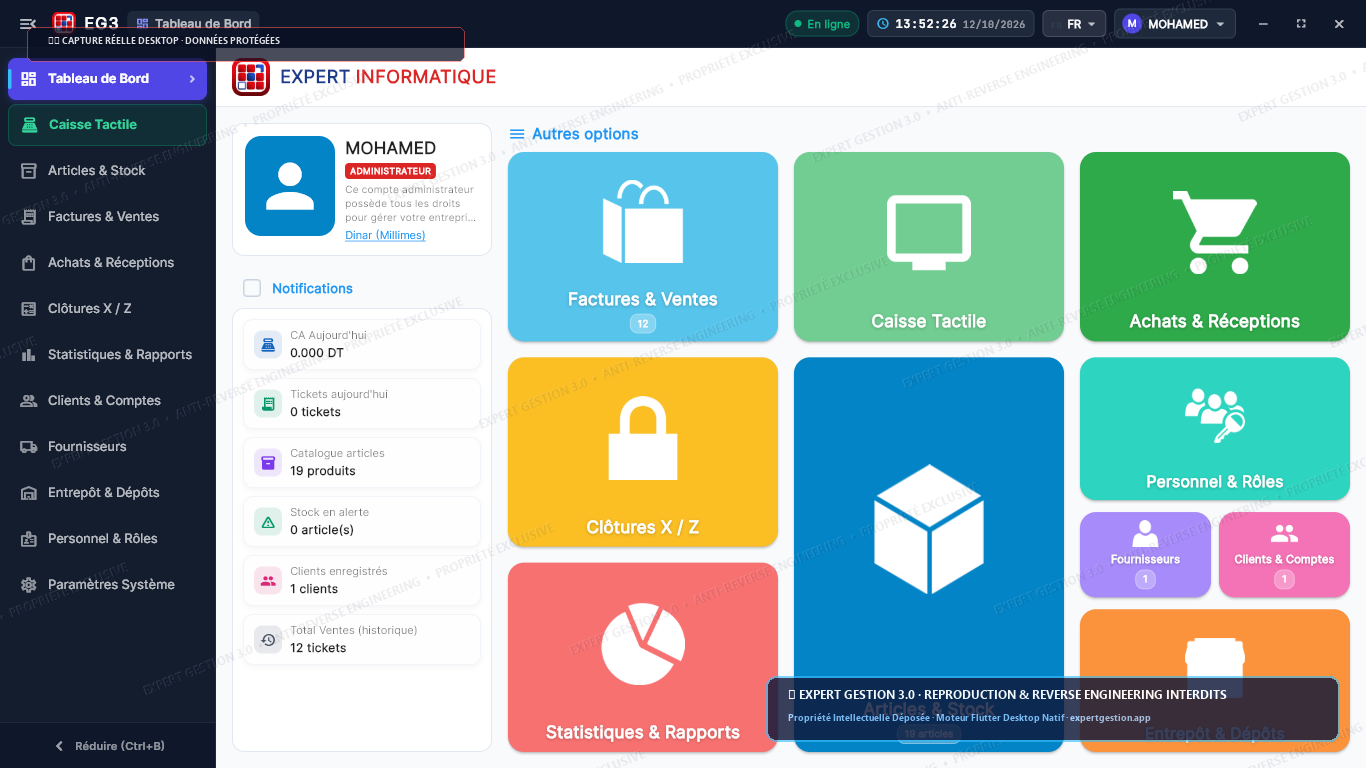Click the Tableau de Bord title bar tab
Screen dimensions: 1366x768
click(193, 23)
